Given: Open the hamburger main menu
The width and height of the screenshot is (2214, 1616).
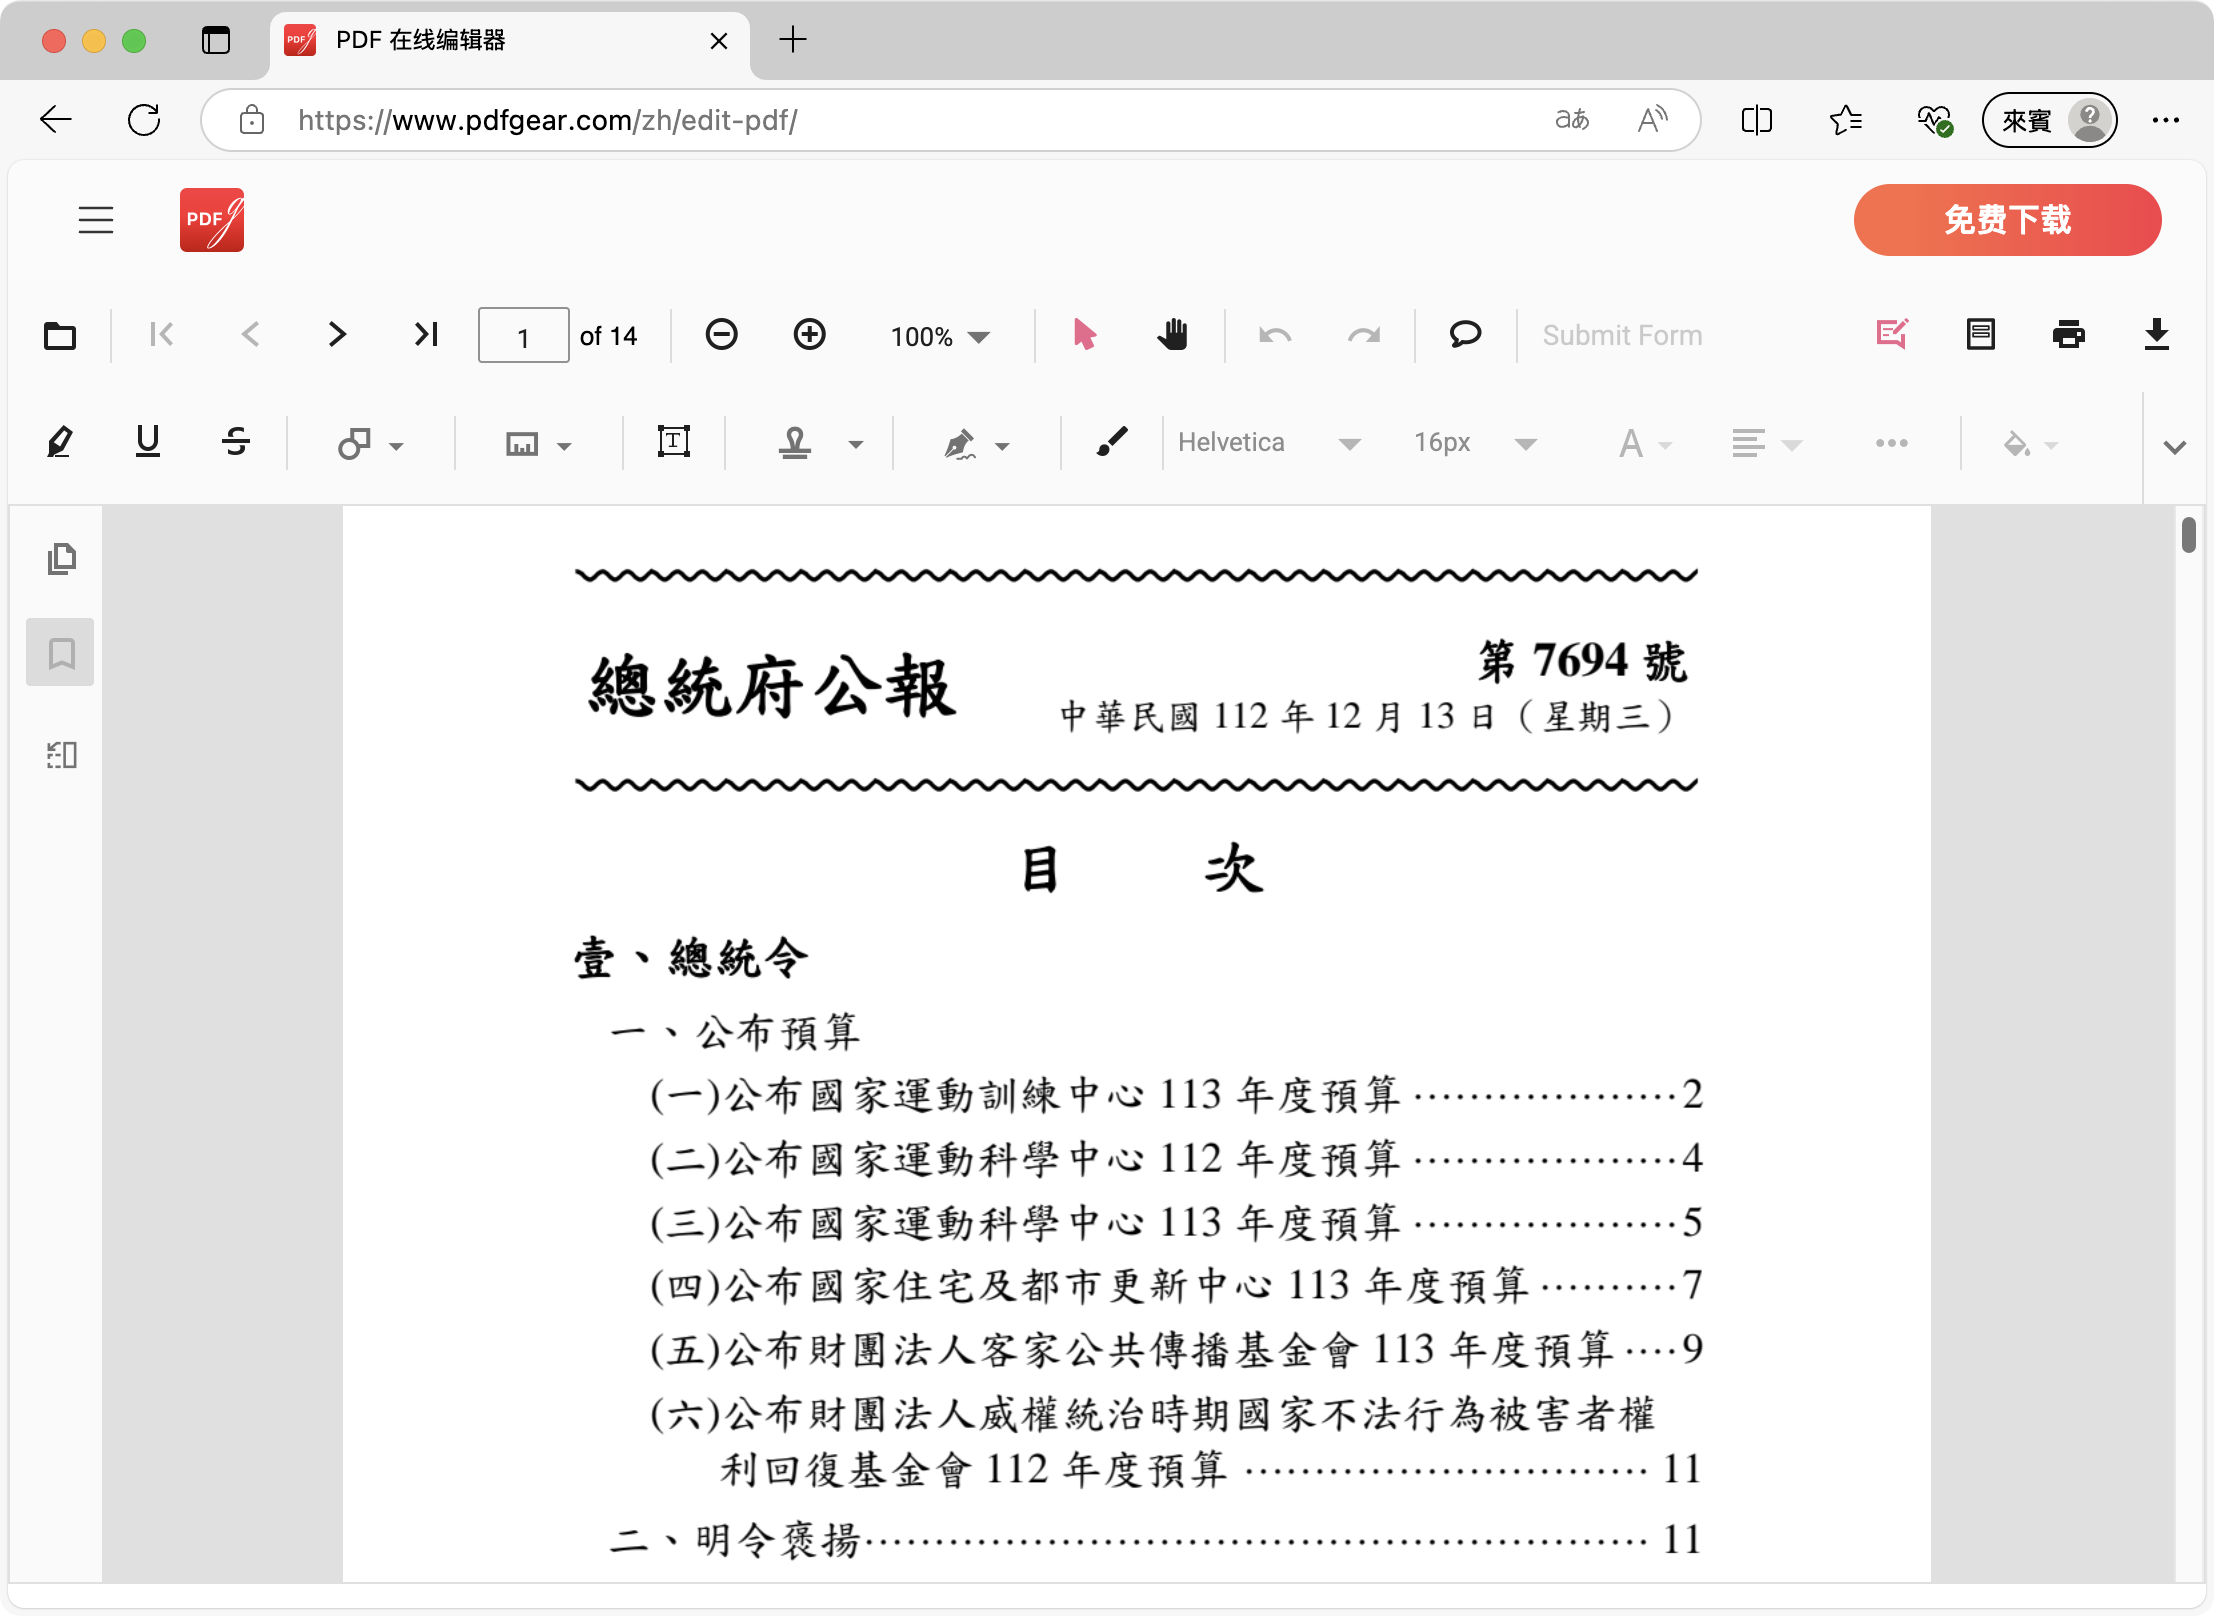Looking at the screenshot, I should click(x=96, y=220).
